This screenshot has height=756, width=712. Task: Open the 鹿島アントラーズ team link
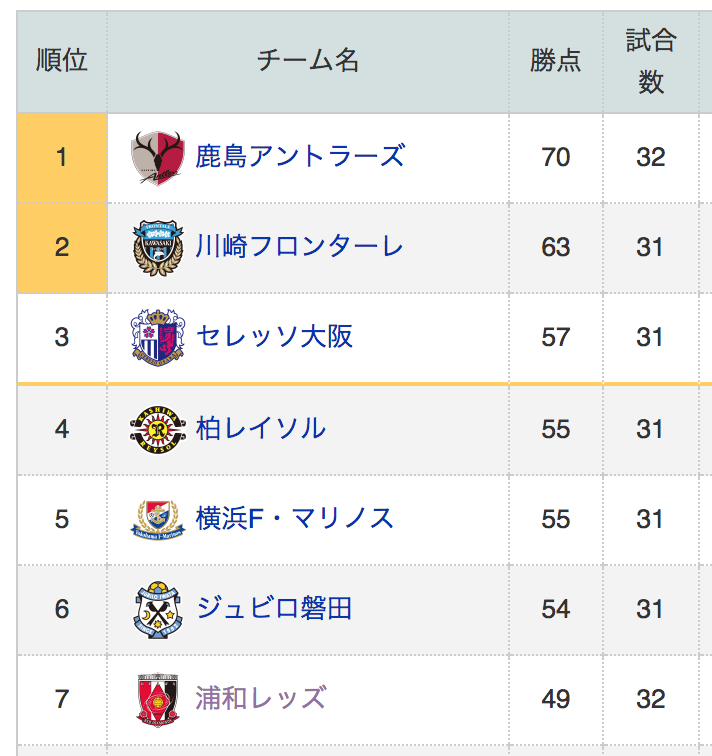tap(300, 156)
